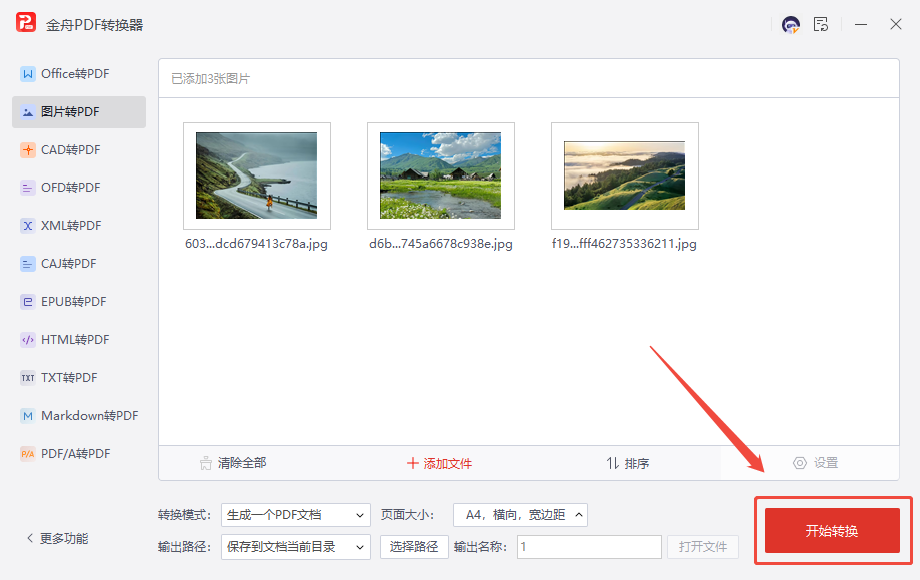Go to HTML转PDF in the sidebar
920x580 pixels.
click(79, 340)
